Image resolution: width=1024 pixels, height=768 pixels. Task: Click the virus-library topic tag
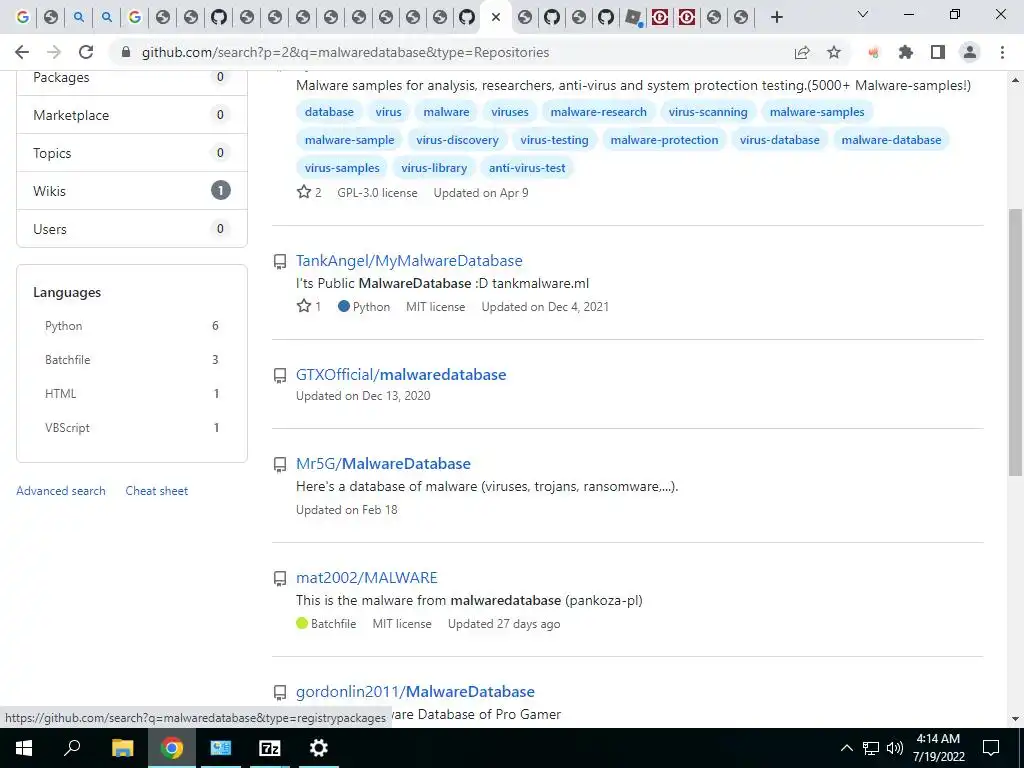tap(434, 168)
